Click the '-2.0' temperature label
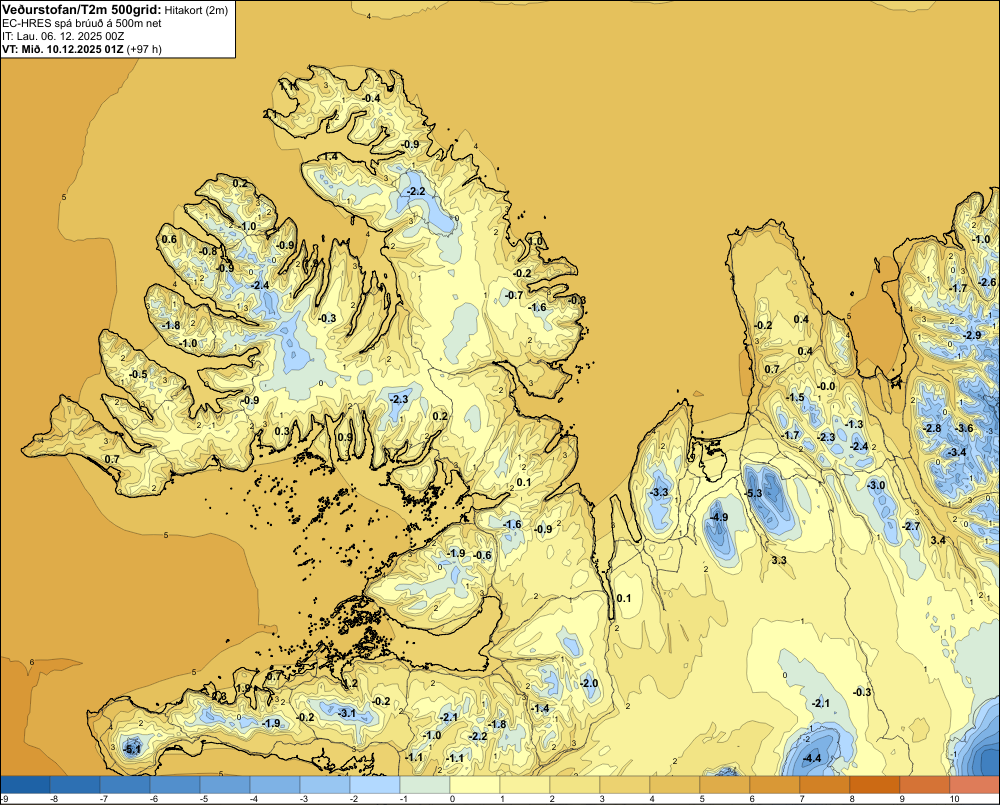Image resolution: width=1000 pixels, height=805 pixels. click(x=589, y=683)
